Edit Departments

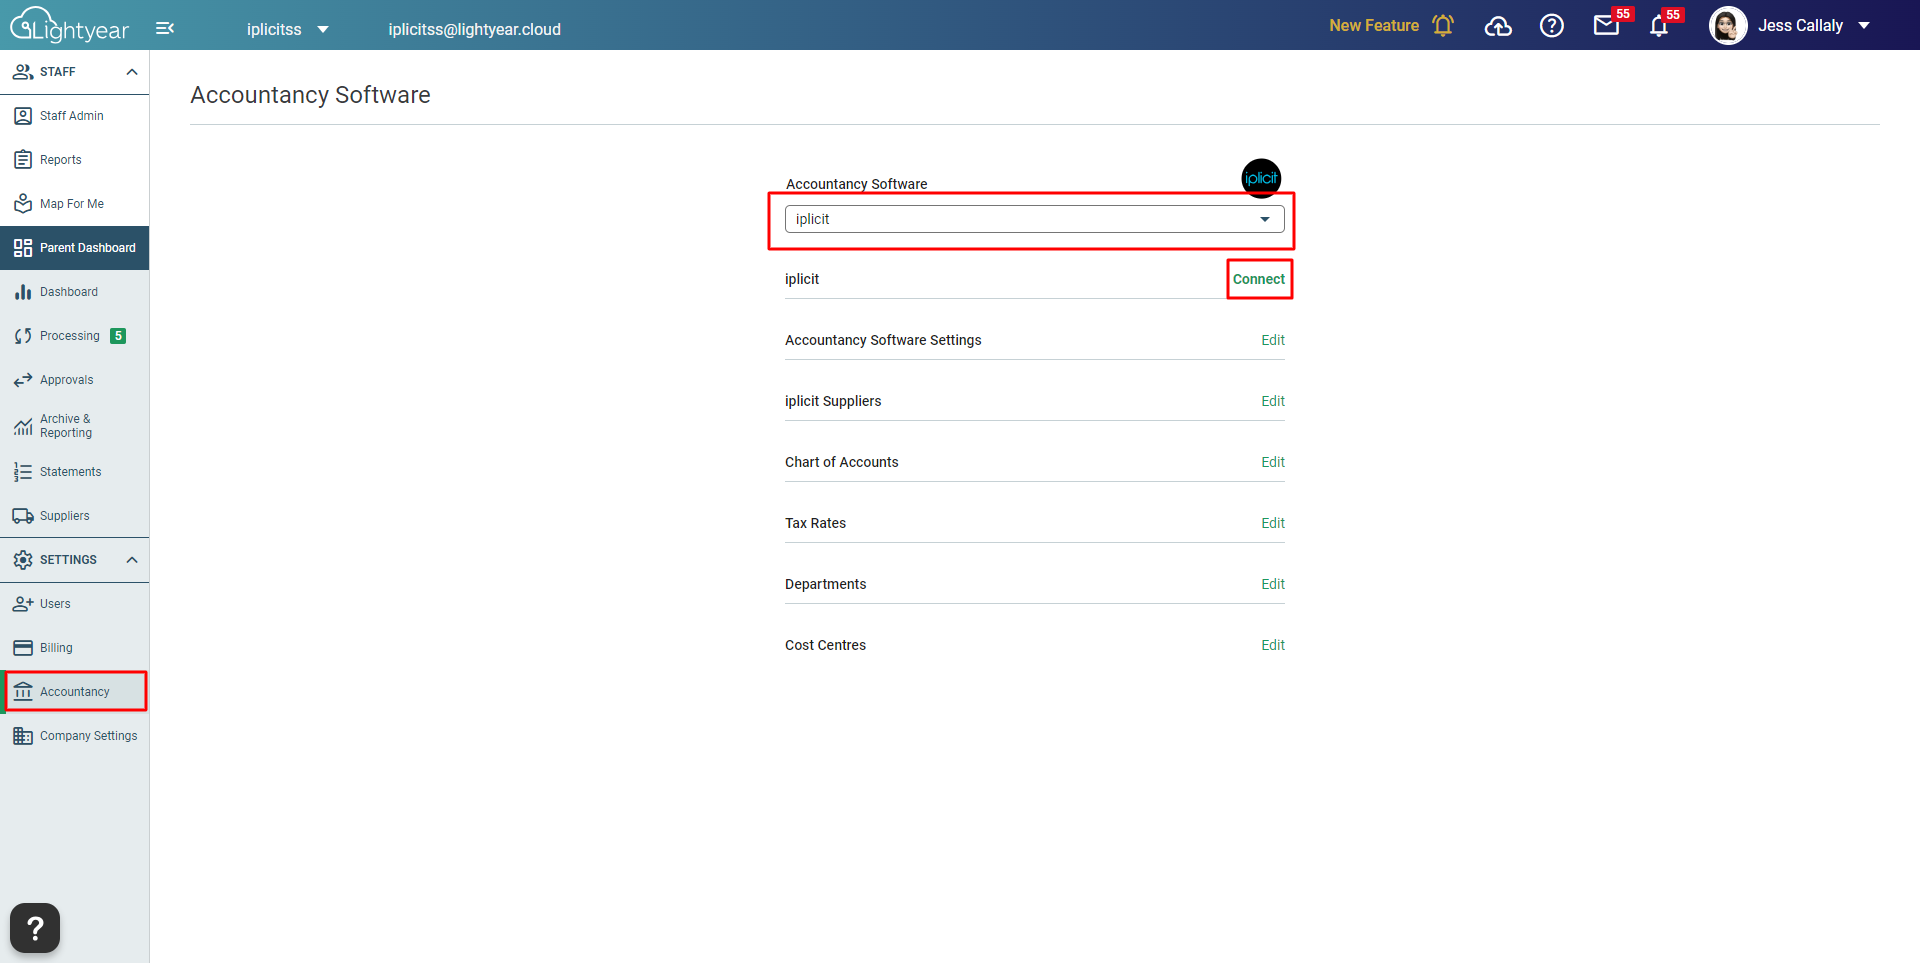tap(1272, 584)
